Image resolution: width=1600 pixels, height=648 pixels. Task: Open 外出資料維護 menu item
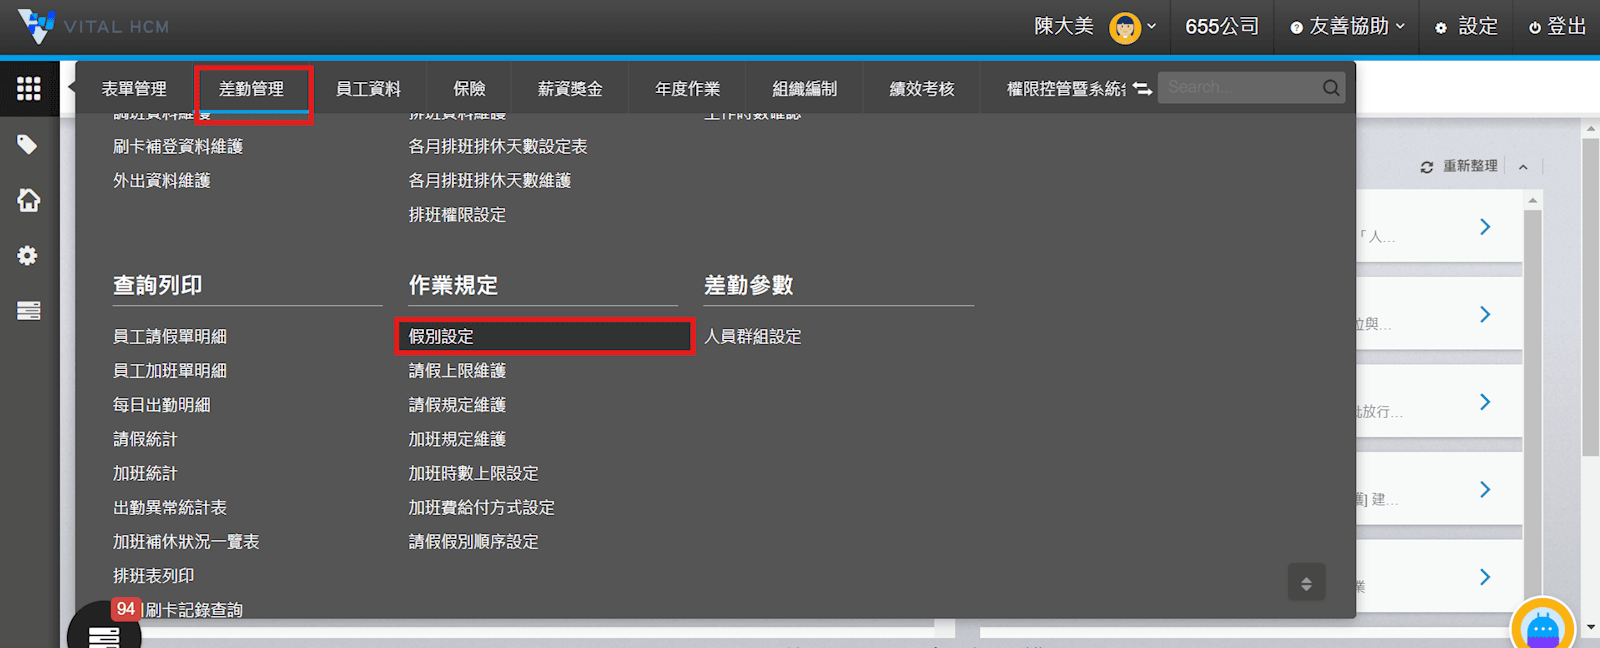click(x=162, y=181)
